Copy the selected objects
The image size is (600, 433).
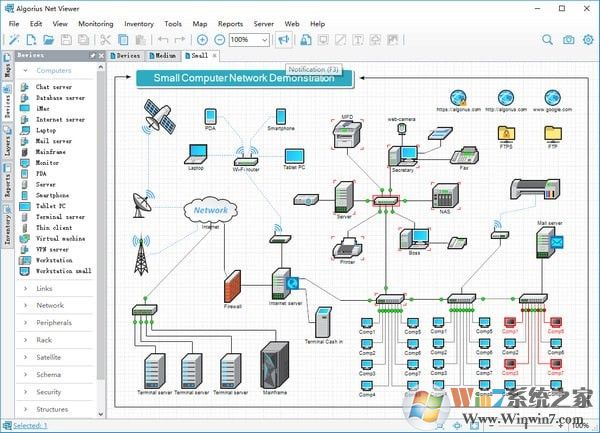(x=123, y=40)
